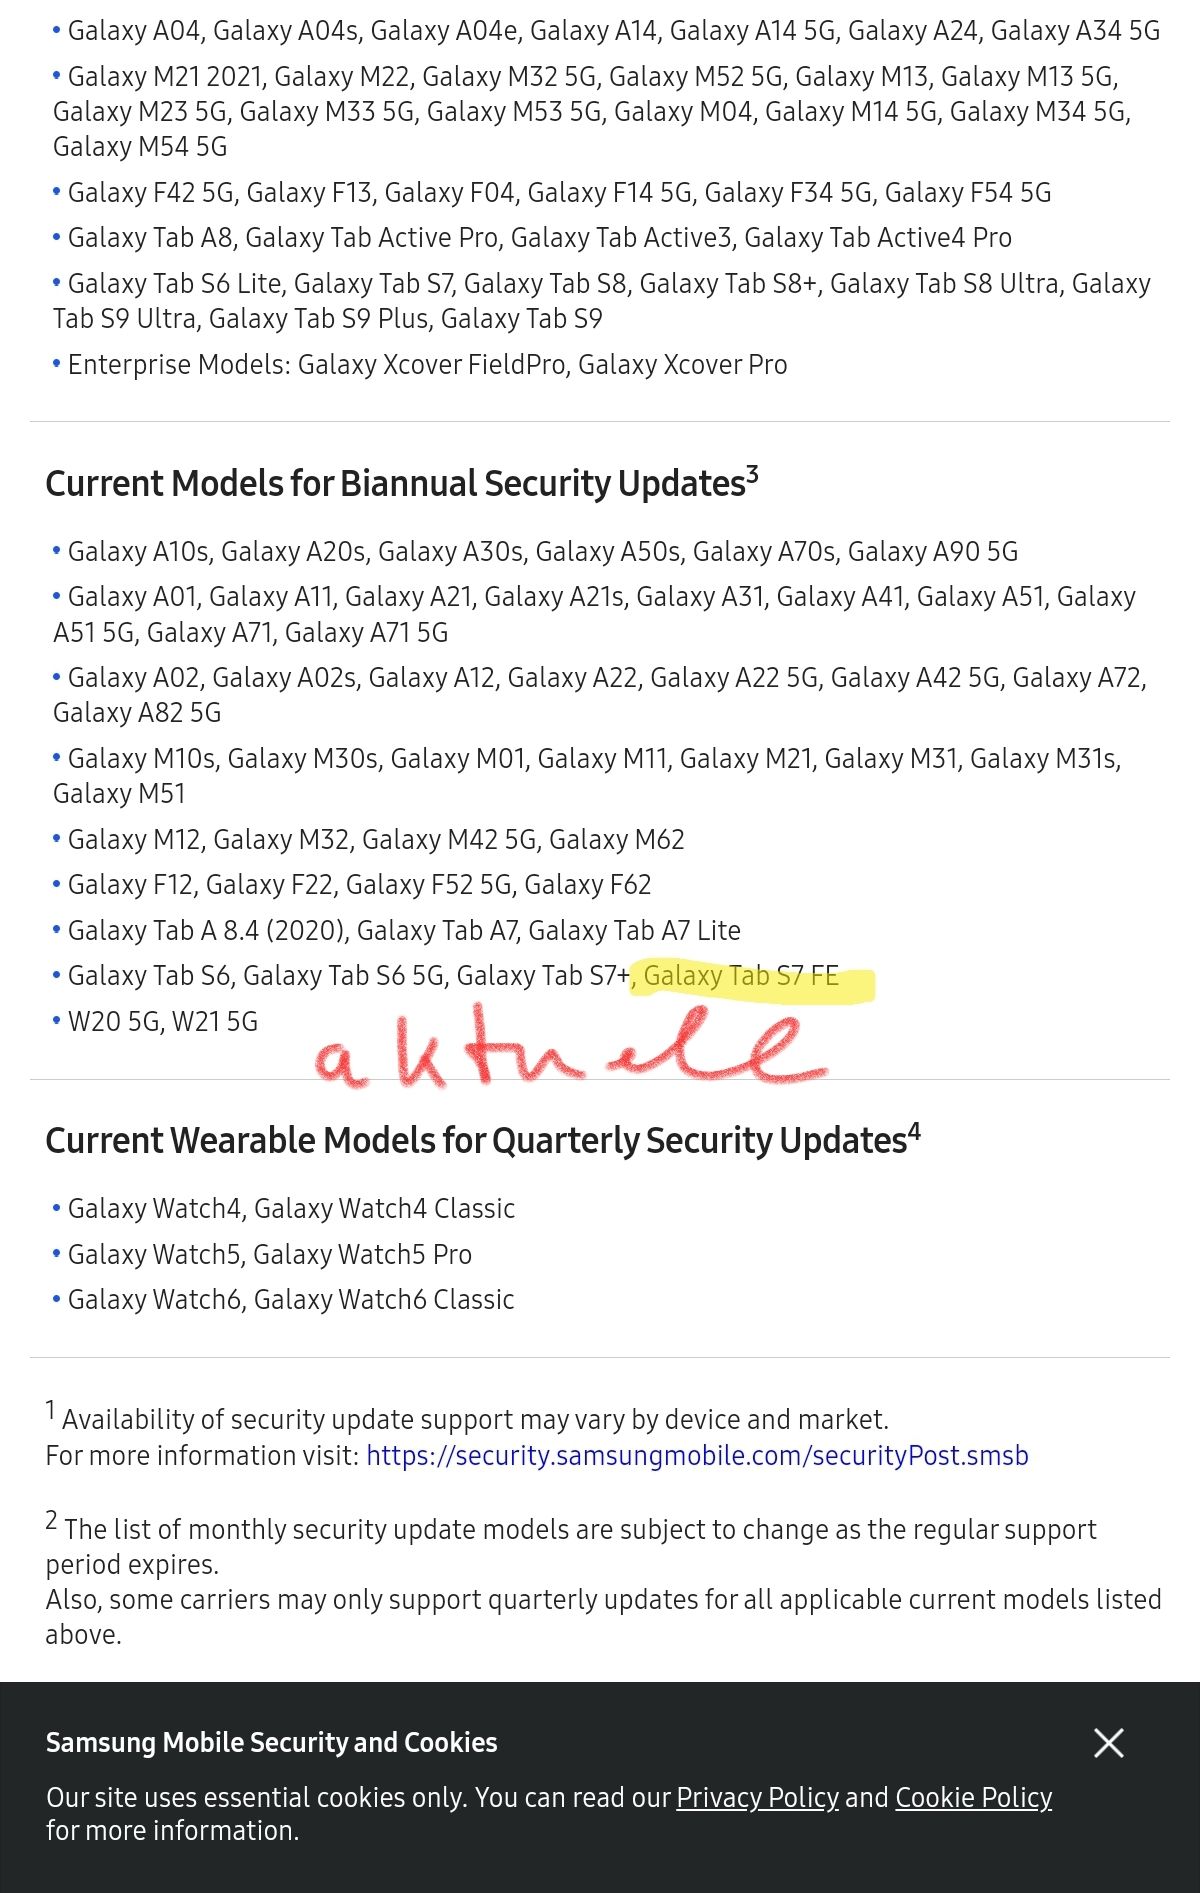Open the Cookie Policy link
Screen dimensions: 1200x1893
point(973,1797)
